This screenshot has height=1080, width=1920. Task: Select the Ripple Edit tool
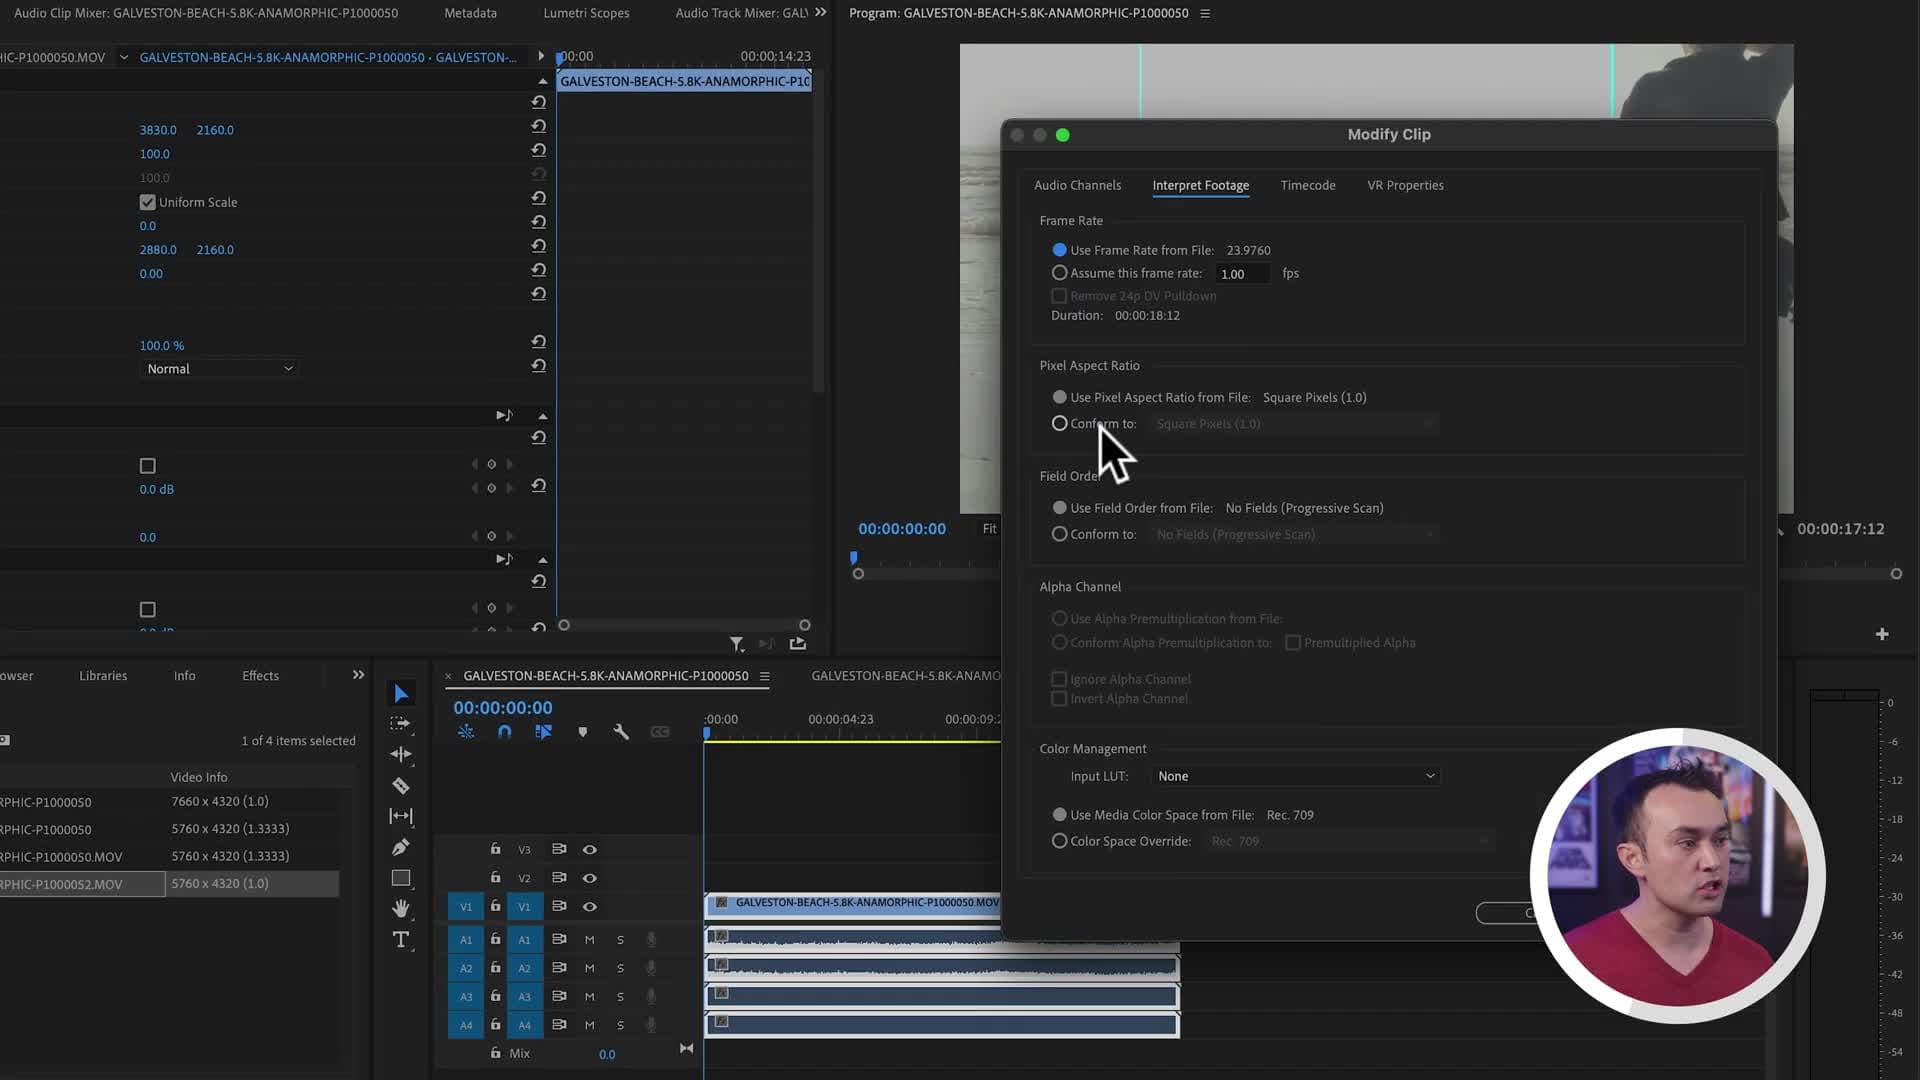401,754
